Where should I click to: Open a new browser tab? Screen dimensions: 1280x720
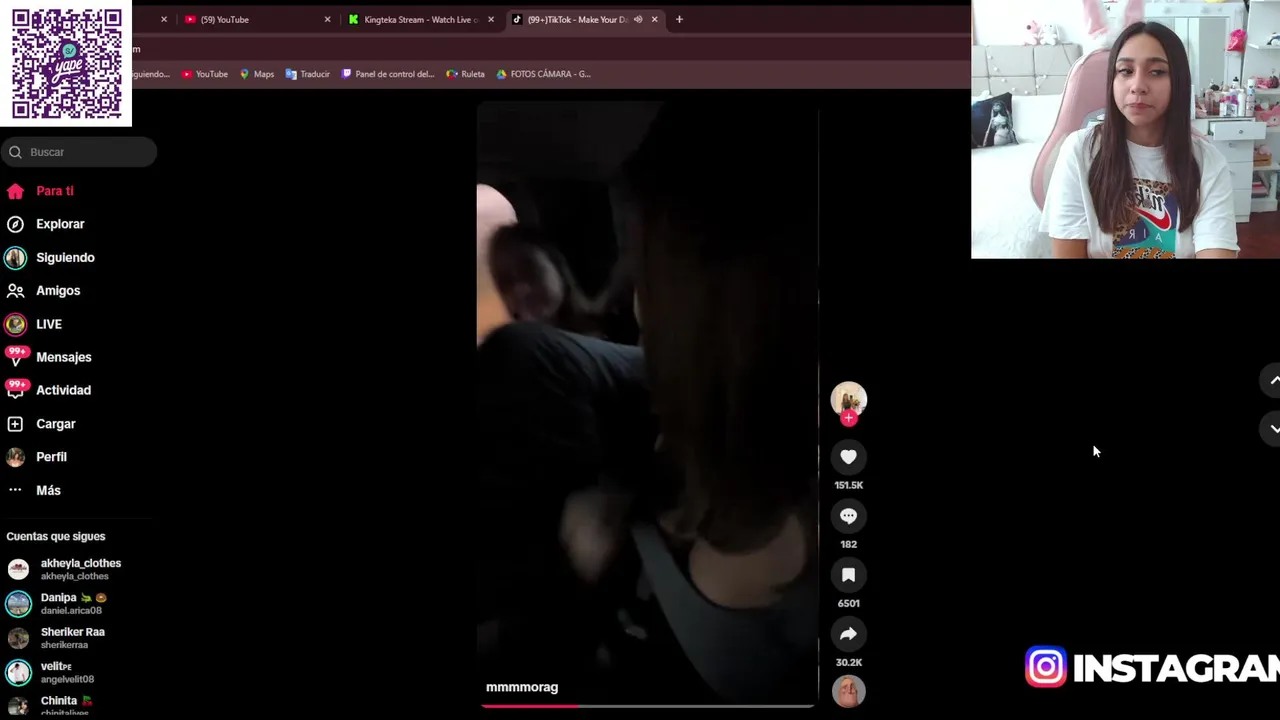(x=679, y=19)
